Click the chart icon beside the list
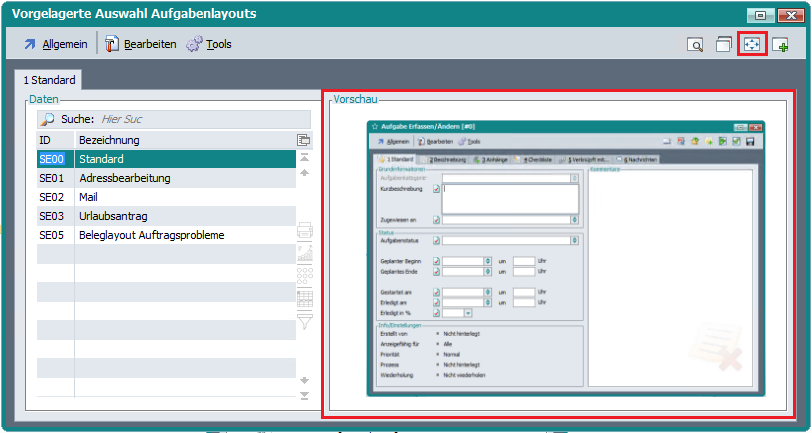The image size is (812, 433). (305, 253)
